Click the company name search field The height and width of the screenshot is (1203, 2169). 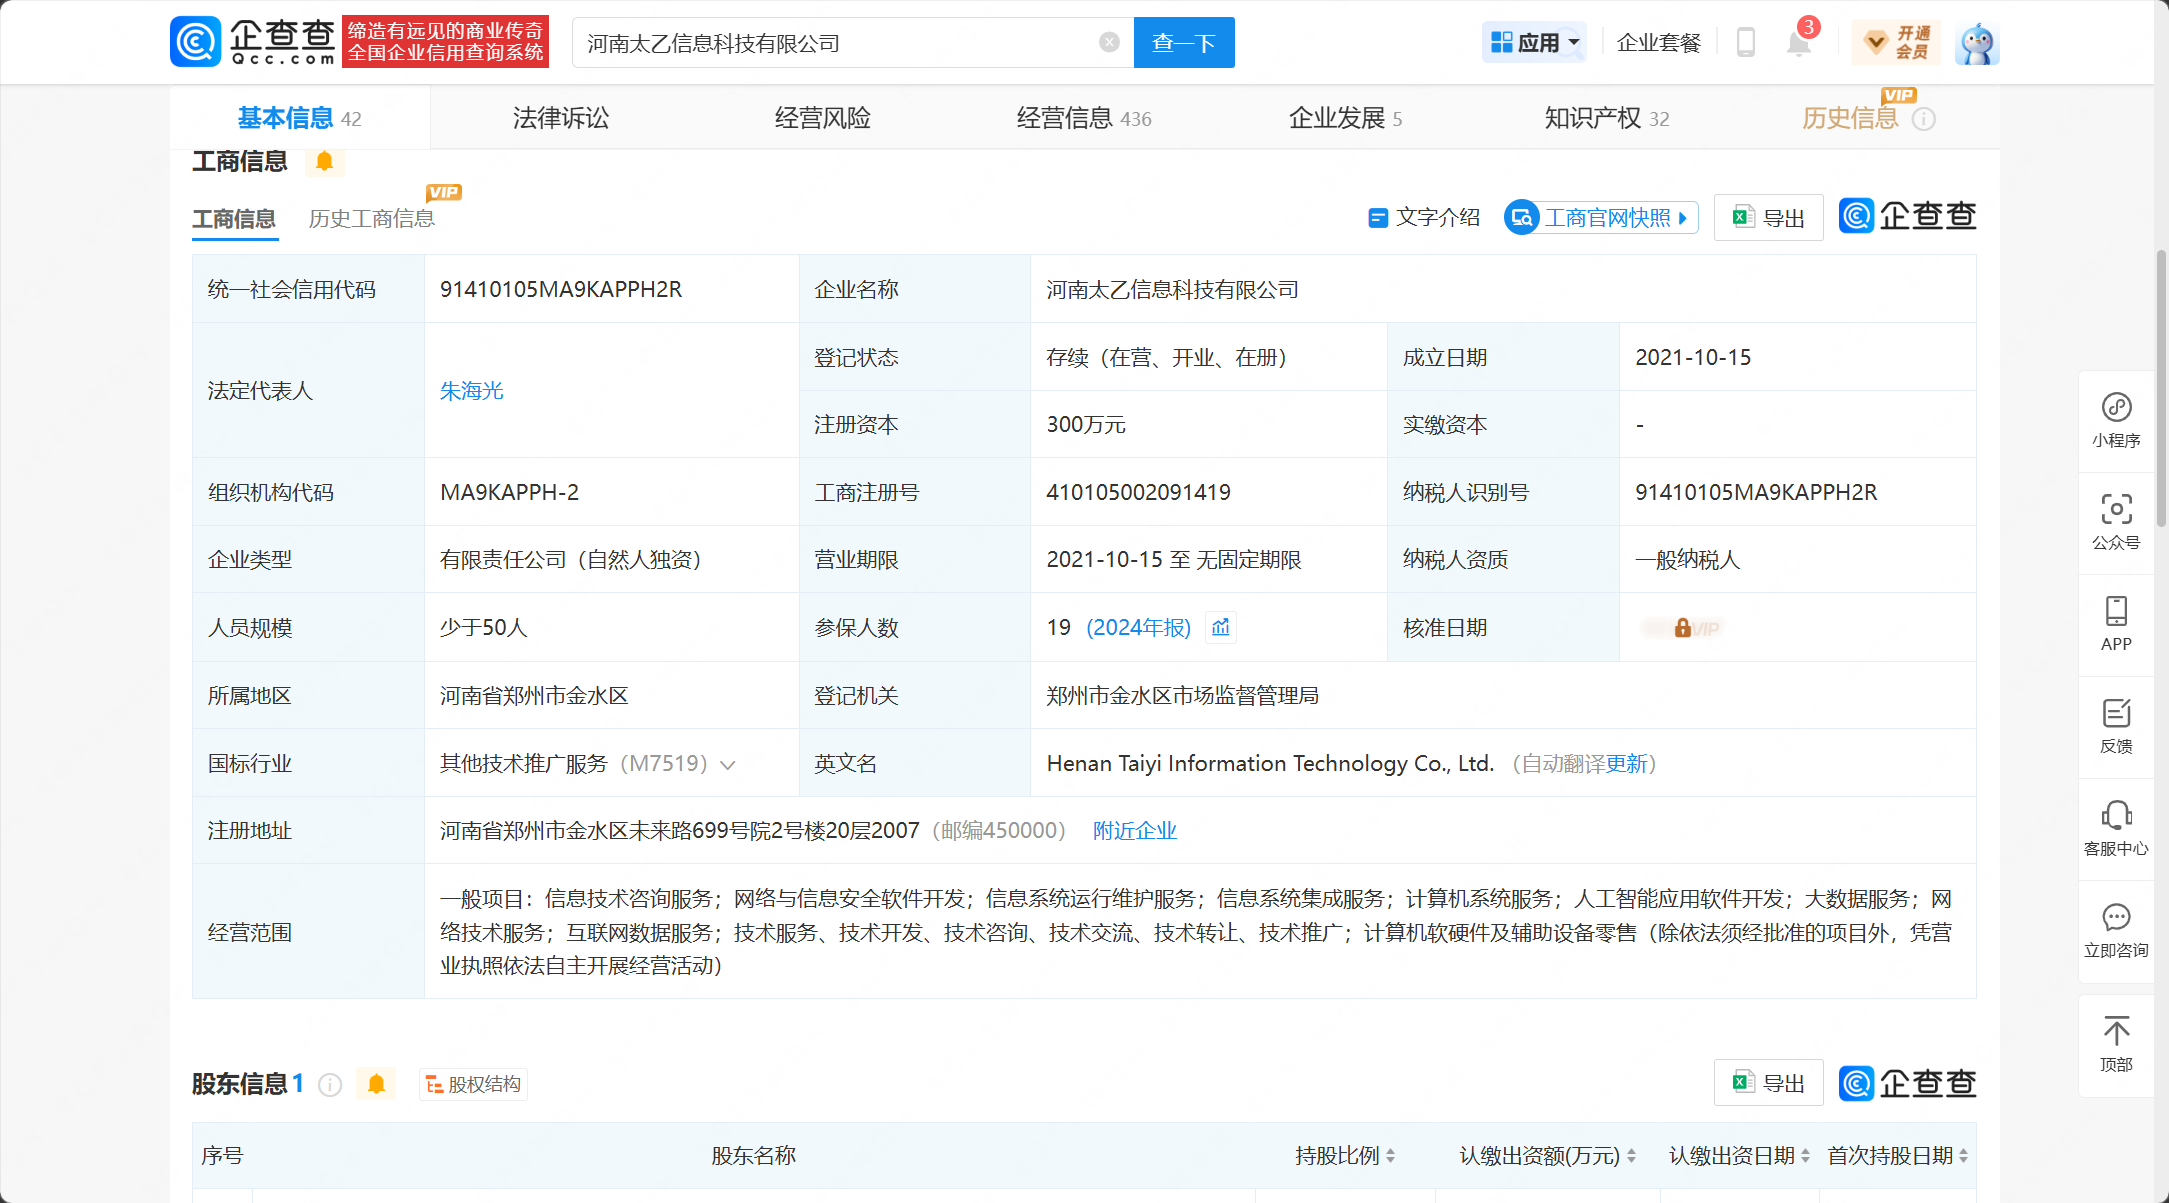838,43
